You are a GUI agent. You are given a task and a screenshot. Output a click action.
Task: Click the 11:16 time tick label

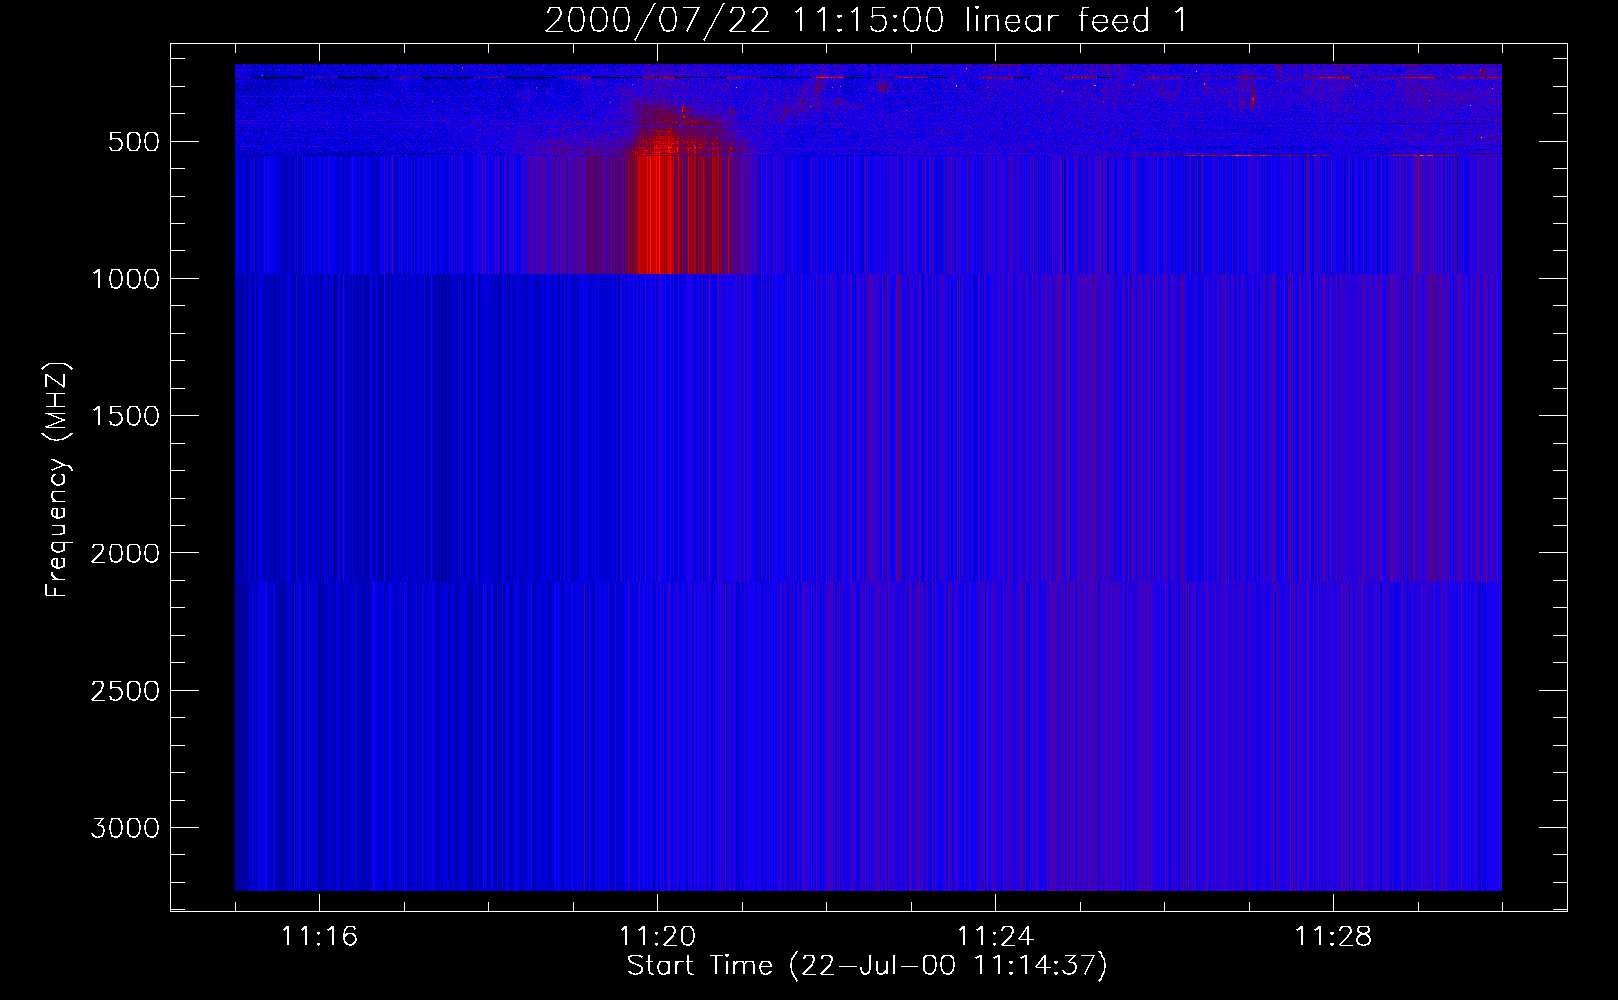pos(319,937)
